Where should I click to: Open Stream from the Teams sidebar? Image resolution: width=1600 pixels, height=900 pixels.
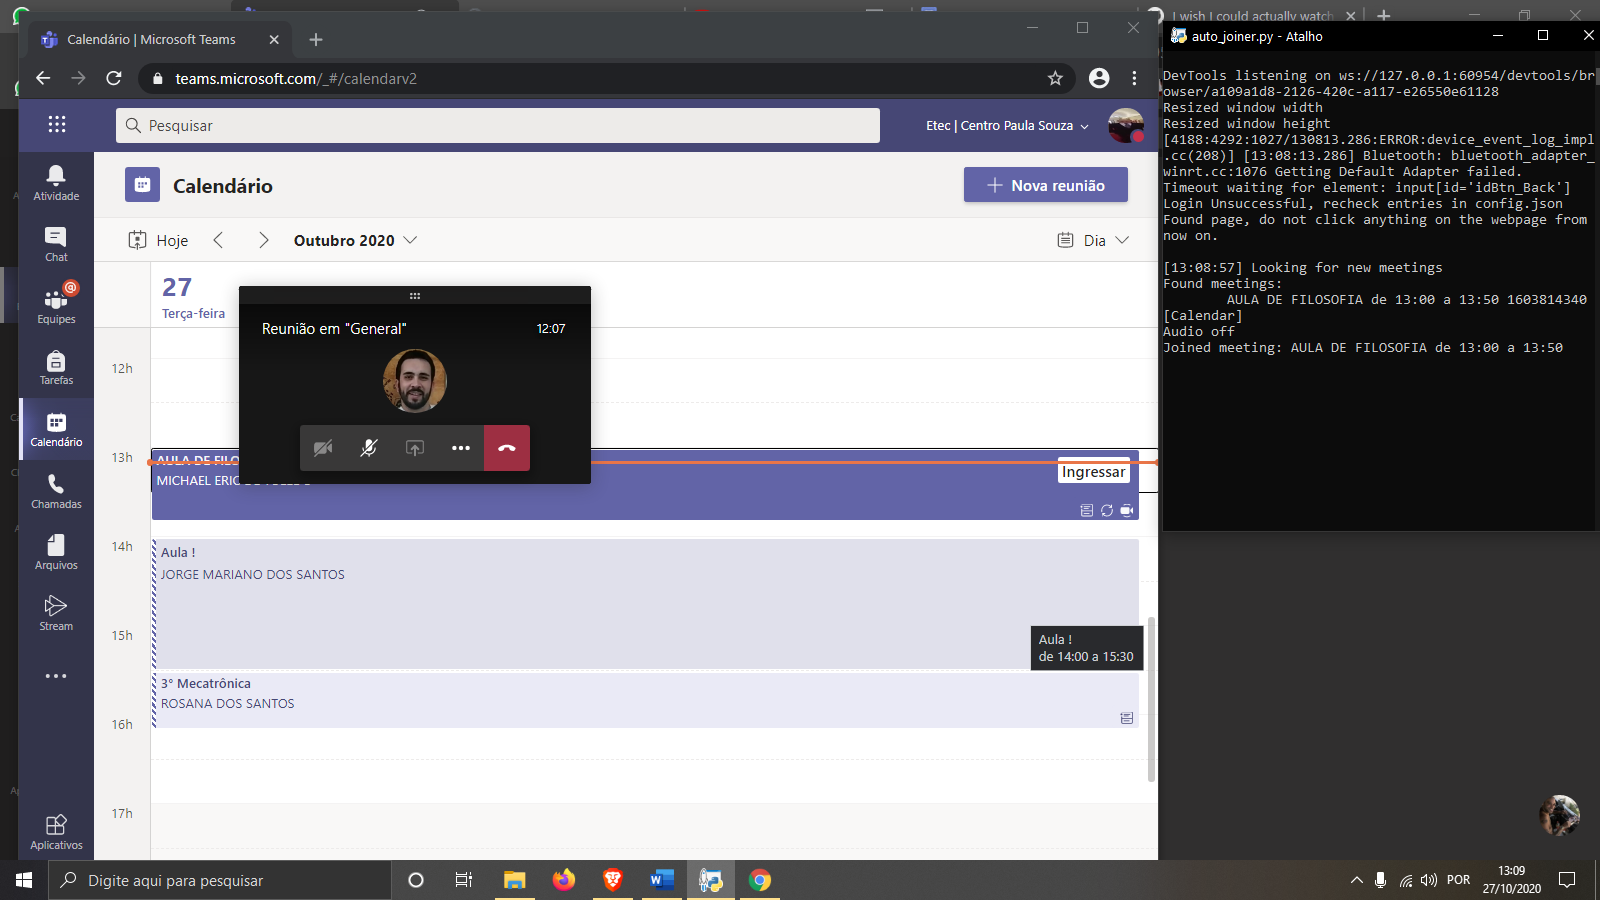click(x=55, y=613)
